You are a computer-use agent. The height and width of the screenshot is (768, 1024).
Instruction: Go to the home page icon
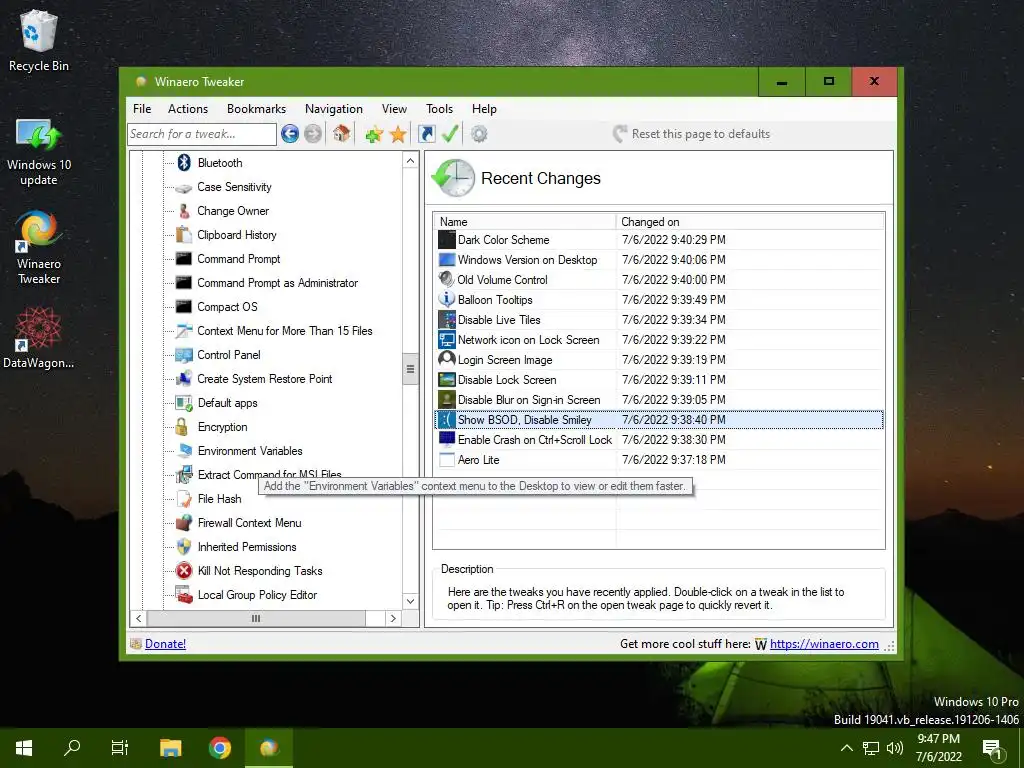coord(342,134)
